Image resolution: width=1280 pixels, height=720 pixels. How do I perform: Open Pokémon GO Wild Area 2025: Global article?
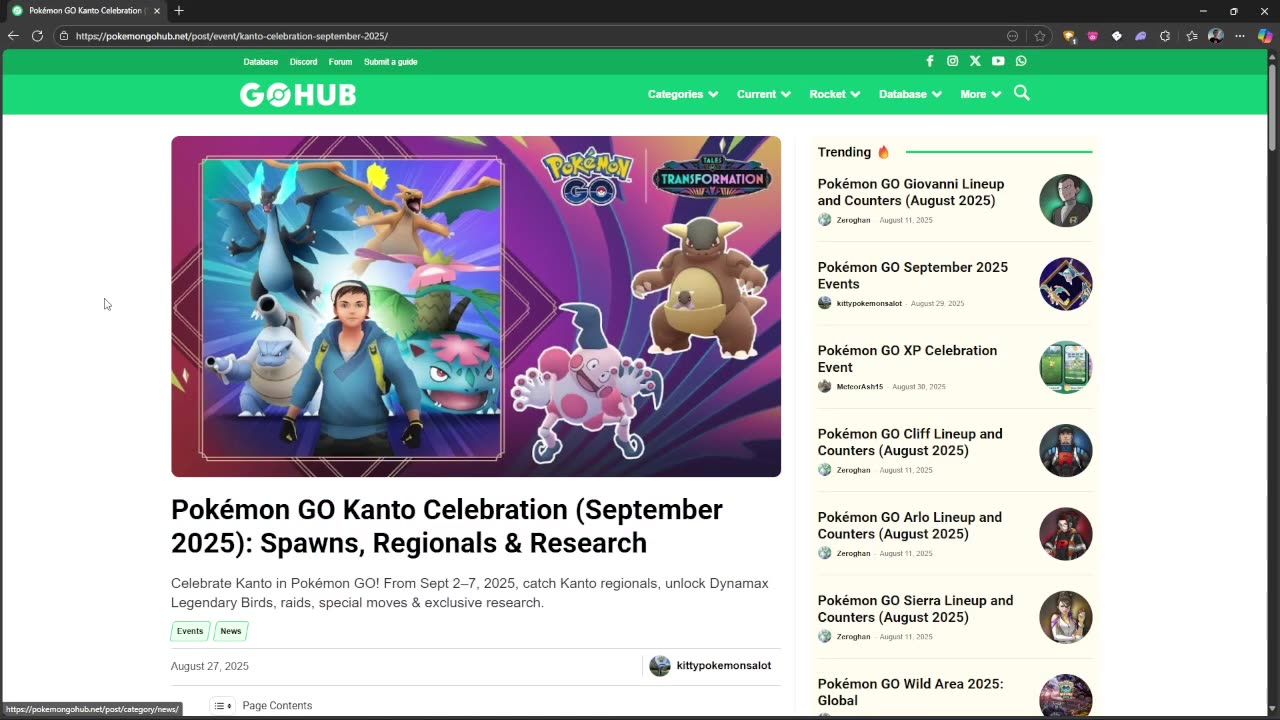(x=910, y=692)
